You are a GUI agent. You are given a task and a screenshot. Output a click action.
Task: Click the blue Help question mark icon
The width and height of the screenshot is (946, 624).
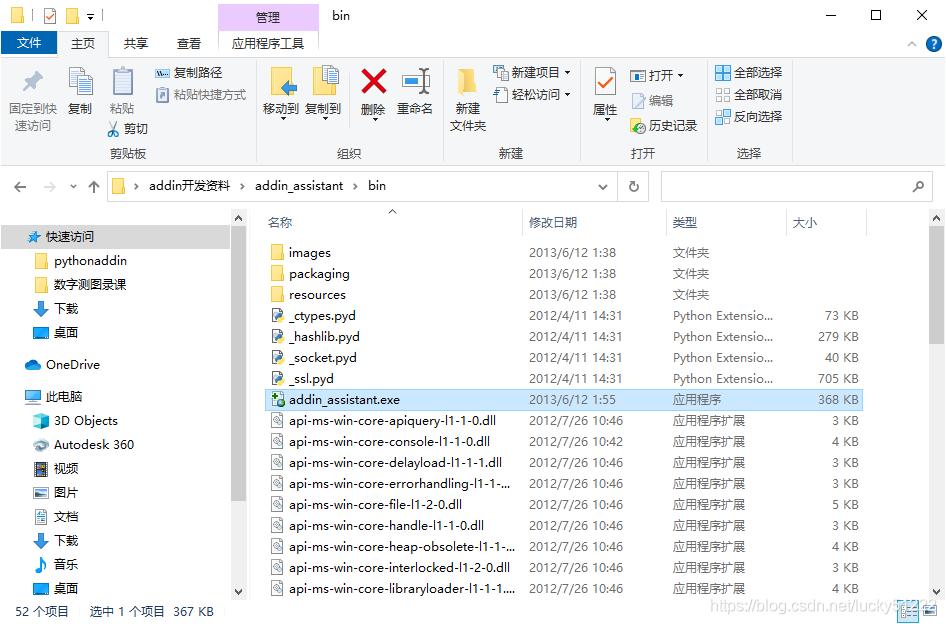tap(933, 44)
